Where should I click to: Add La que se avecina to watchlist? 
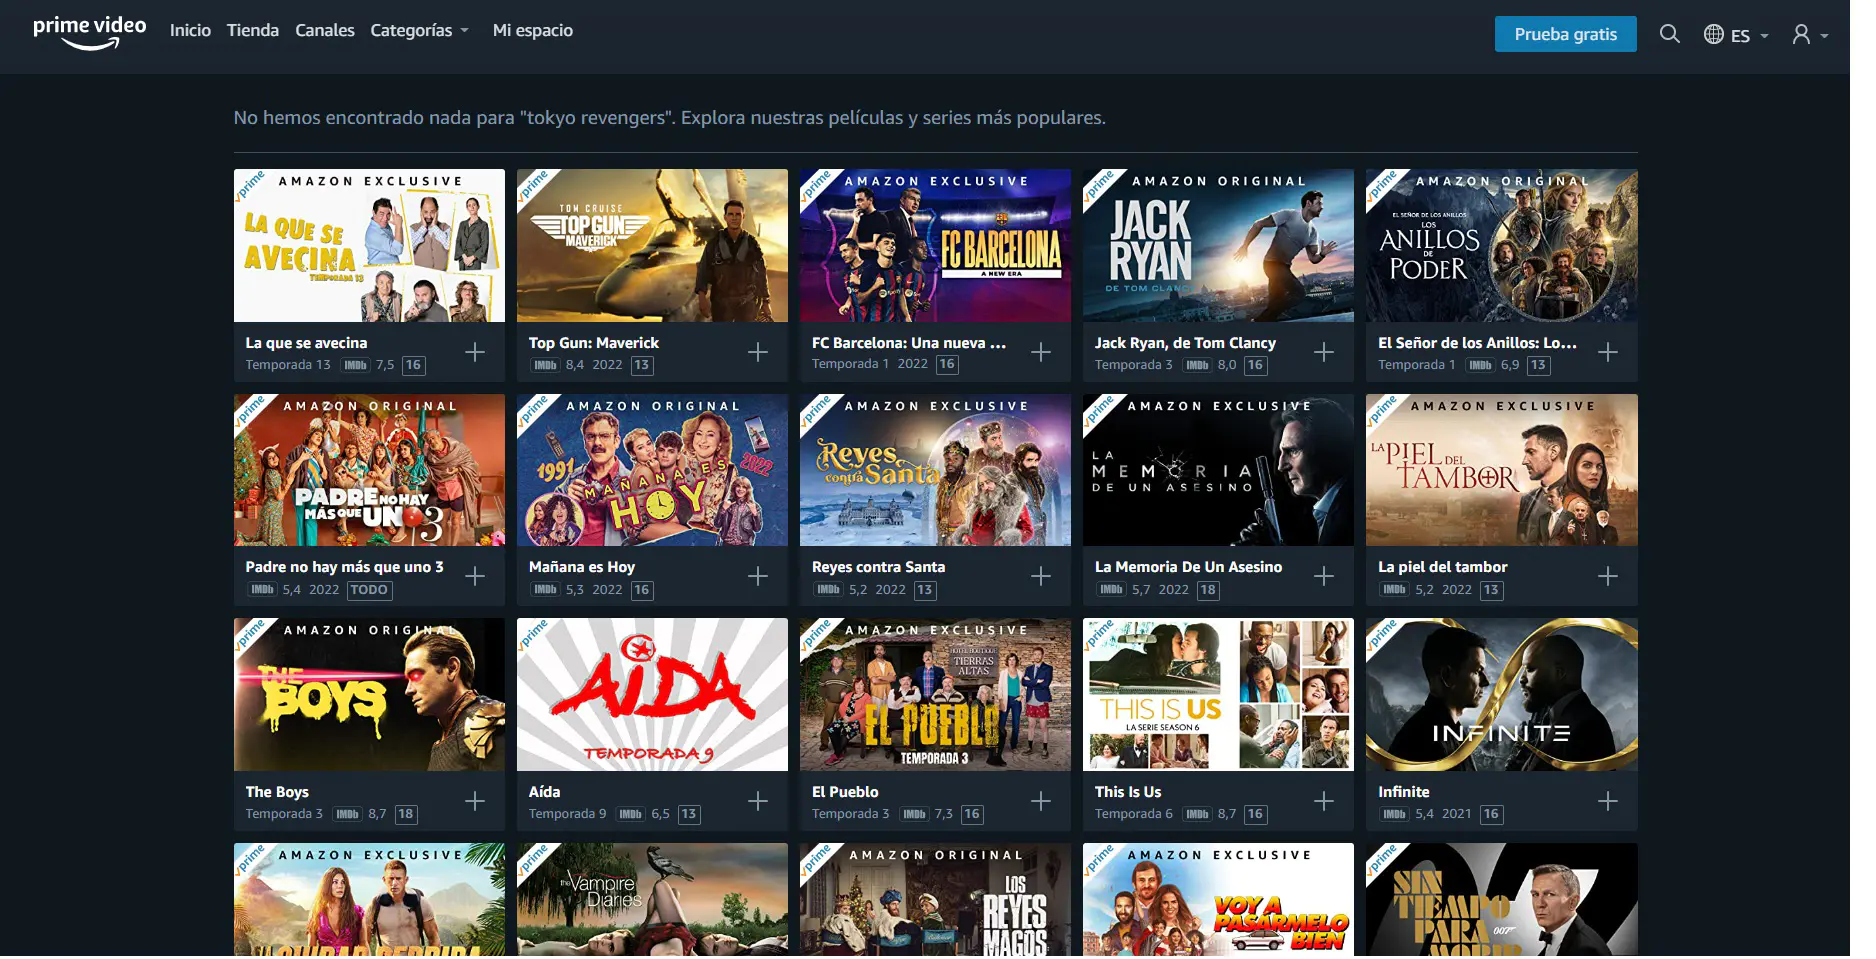coord(475,352)
